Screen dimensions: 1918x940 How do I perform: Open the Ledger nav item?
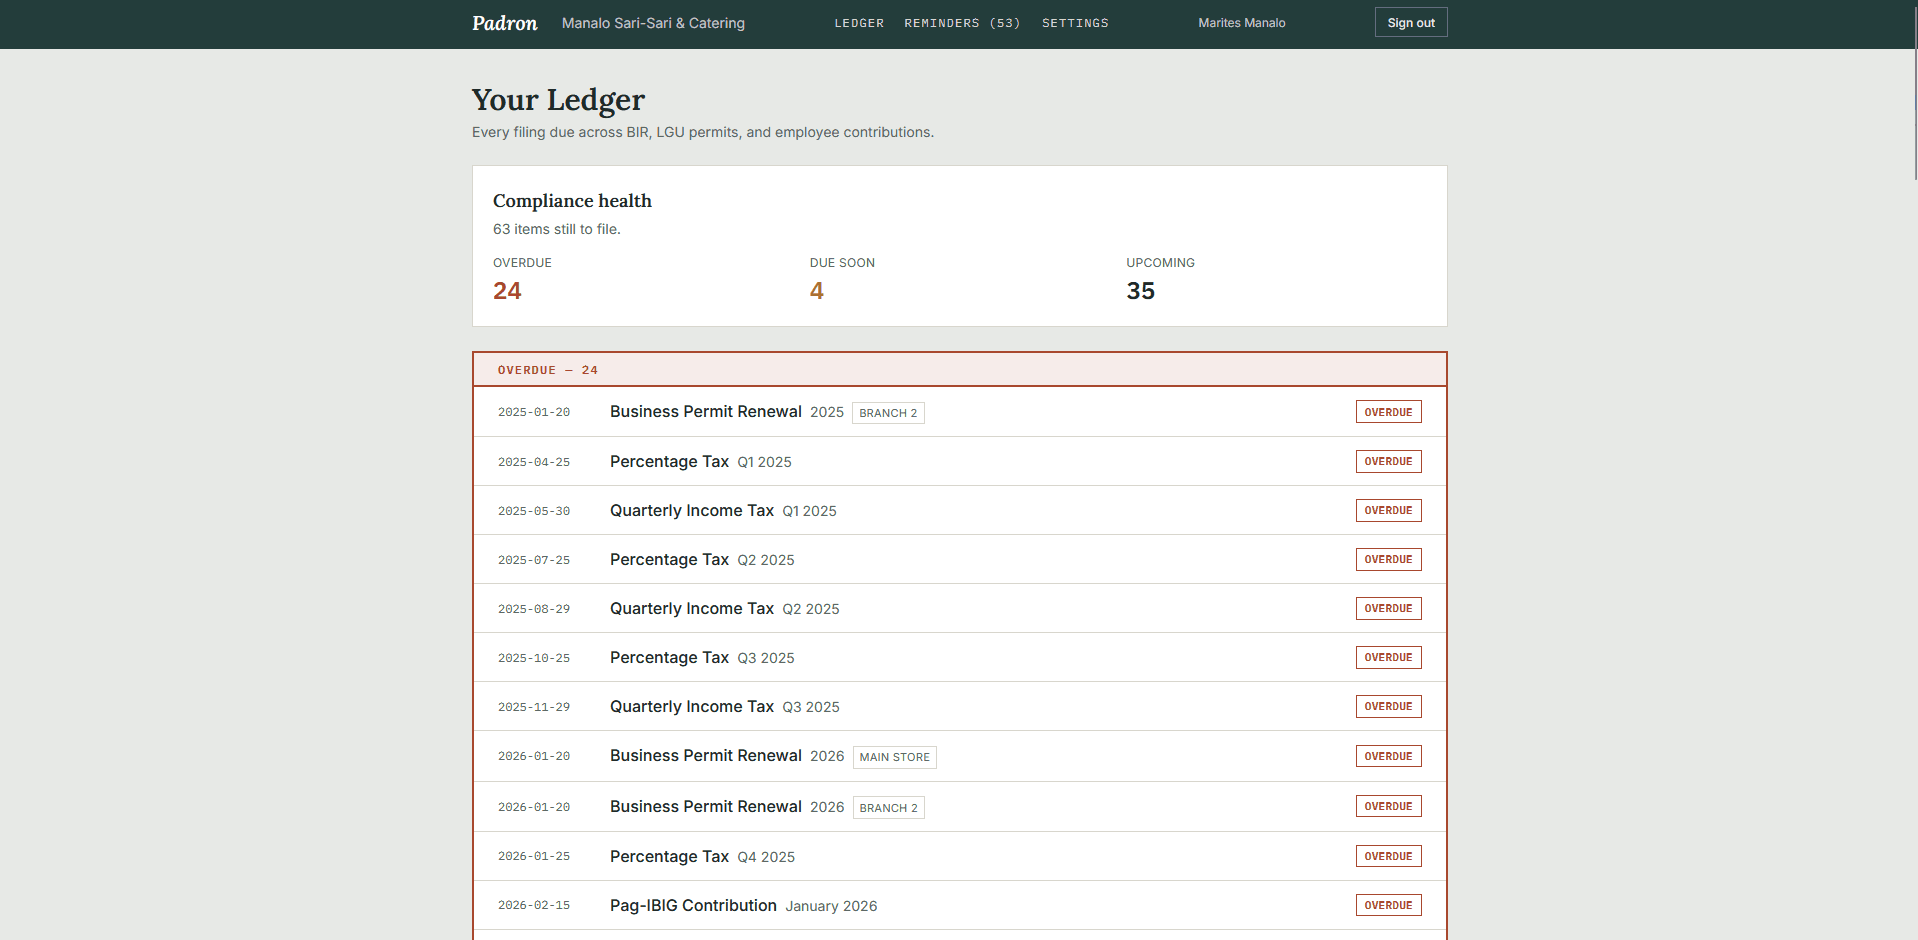(x=859, y=23)
